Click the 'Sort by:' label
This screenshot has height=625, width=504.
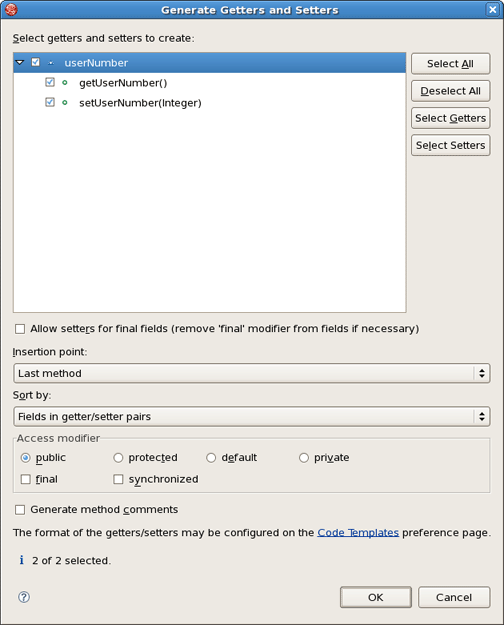coord(32,395)
